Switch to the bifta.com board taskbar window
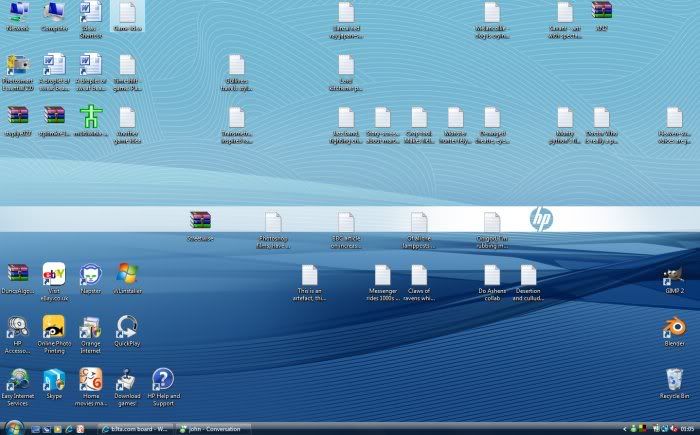The image size is (700, 435). point(135,429)
